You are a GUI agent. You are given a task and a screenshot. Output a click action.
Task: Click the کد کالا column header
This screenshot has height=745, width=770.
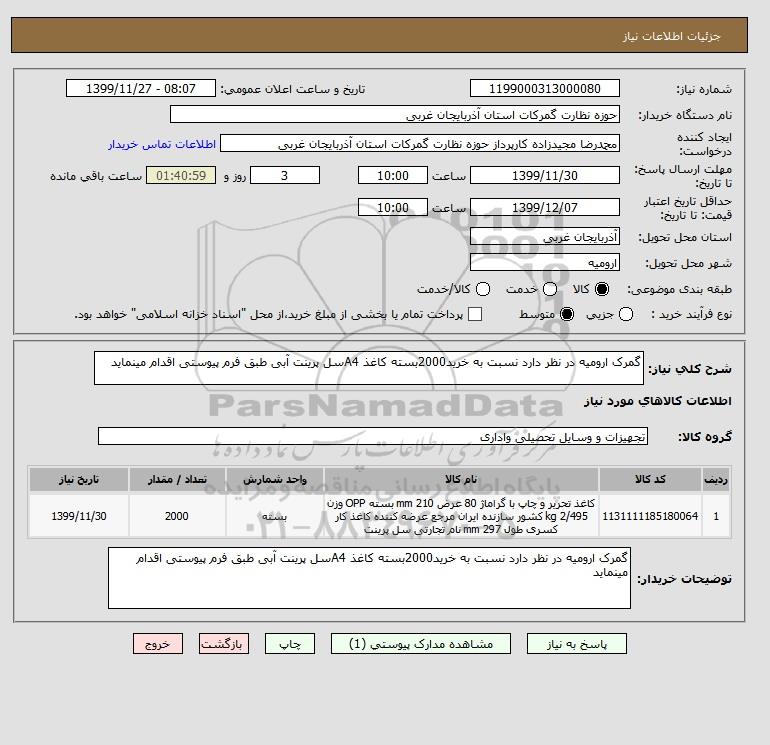650,479
